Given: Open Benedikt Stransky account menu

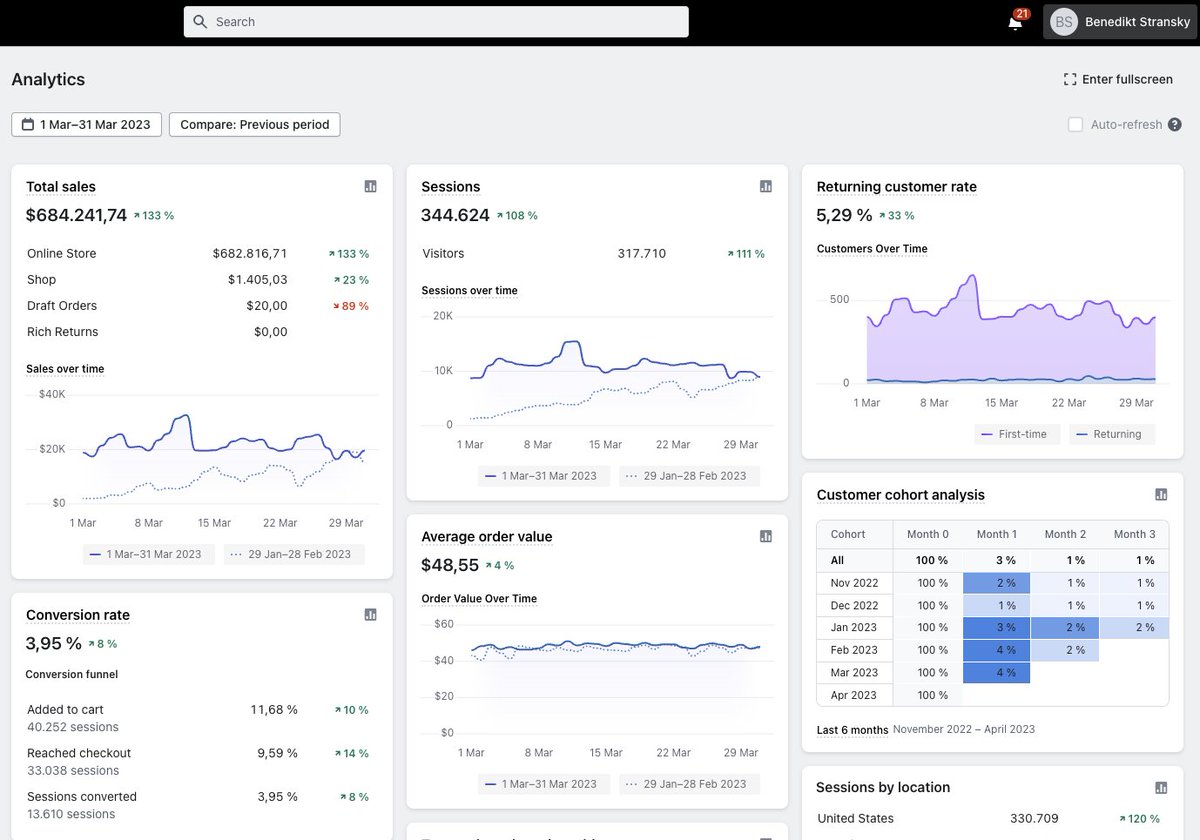Looking at the screenshot, I should point(1120,22).
